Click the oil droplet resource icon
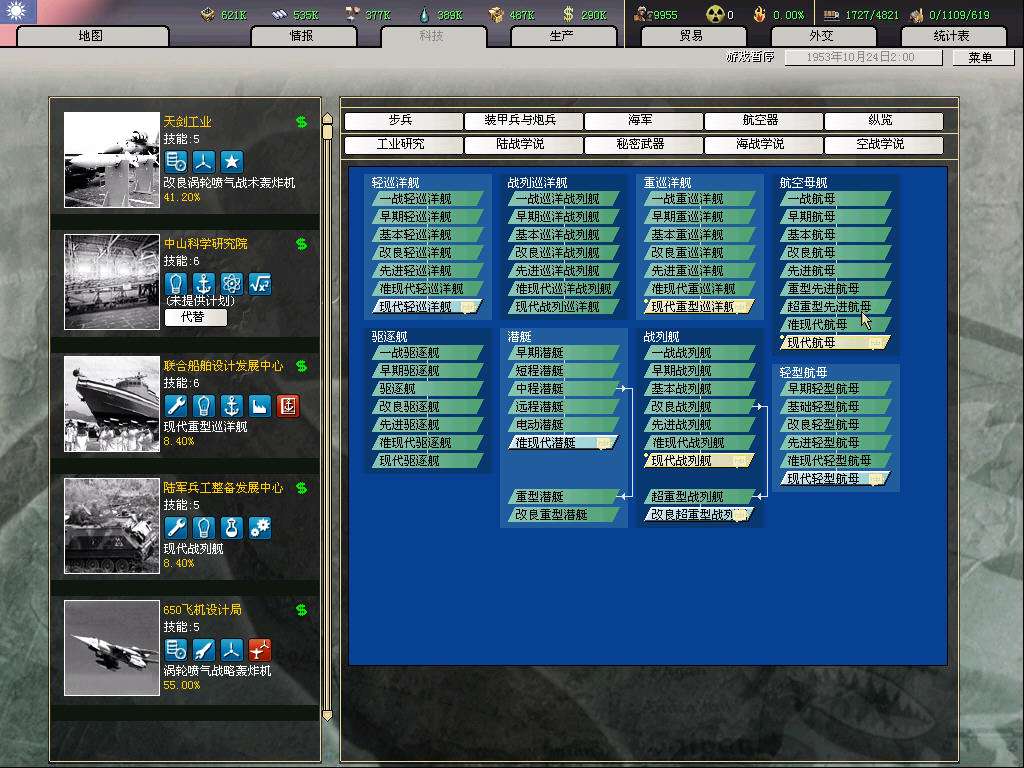Viewport: 1024px width, 768px height. [425, 14]
